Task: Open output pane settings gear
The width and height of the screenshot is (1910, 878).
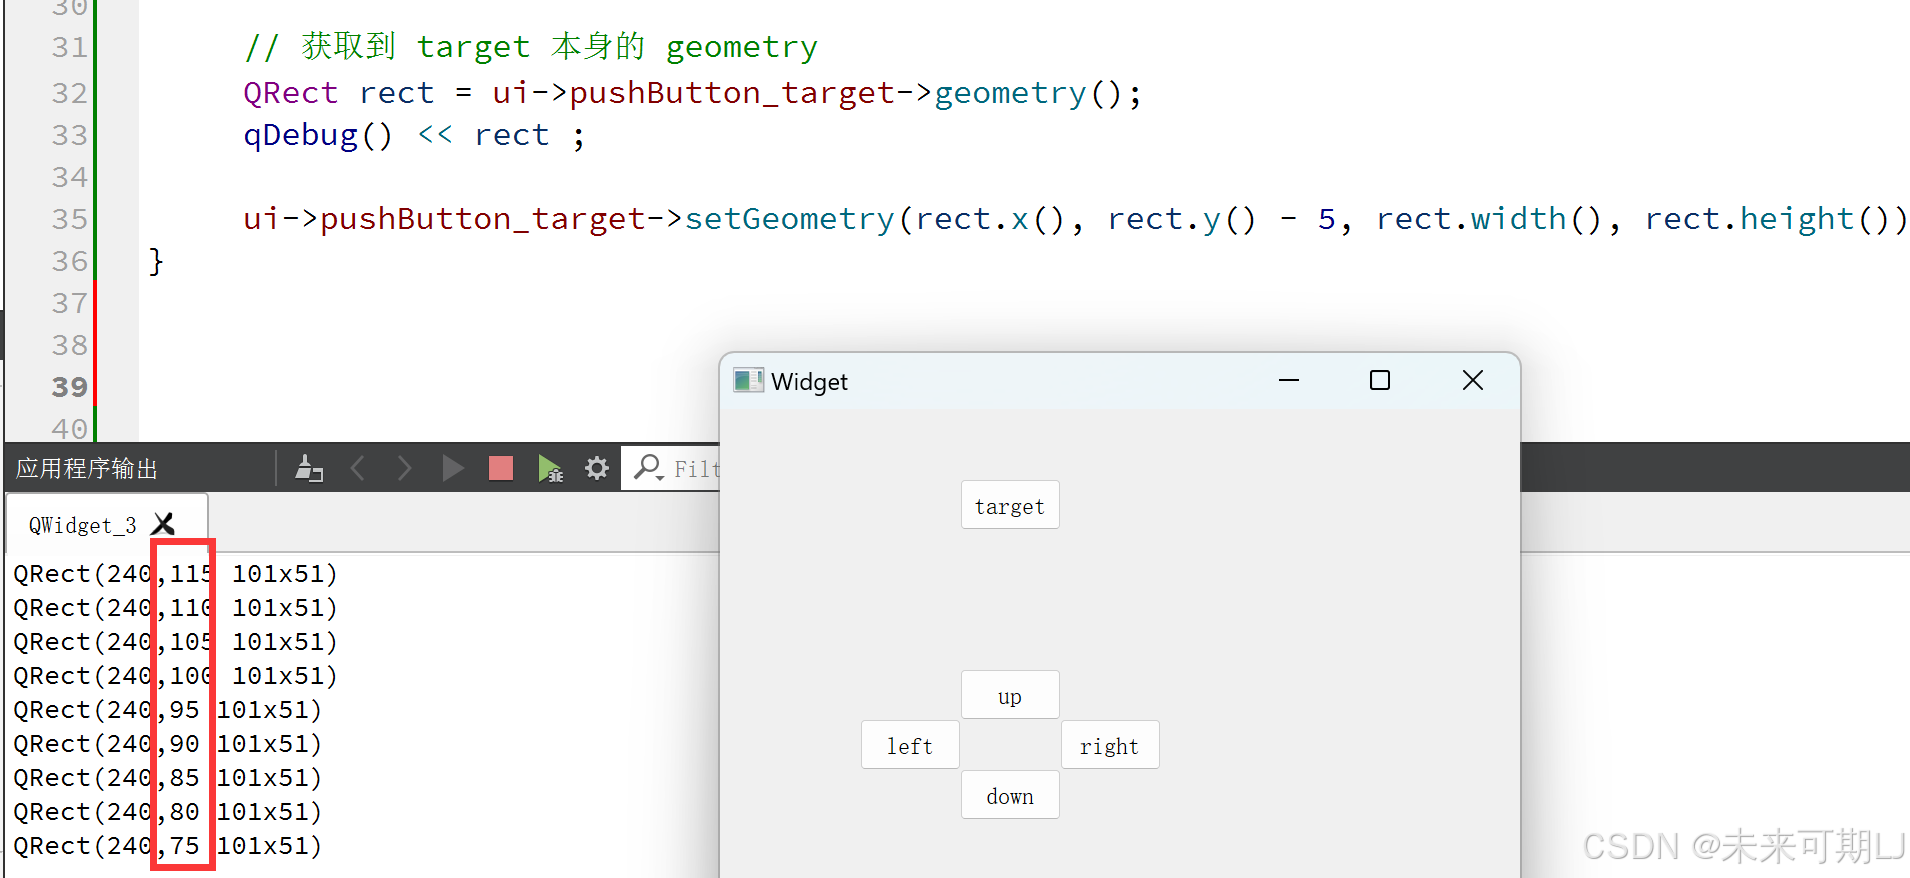Action: tap(597, 468)
